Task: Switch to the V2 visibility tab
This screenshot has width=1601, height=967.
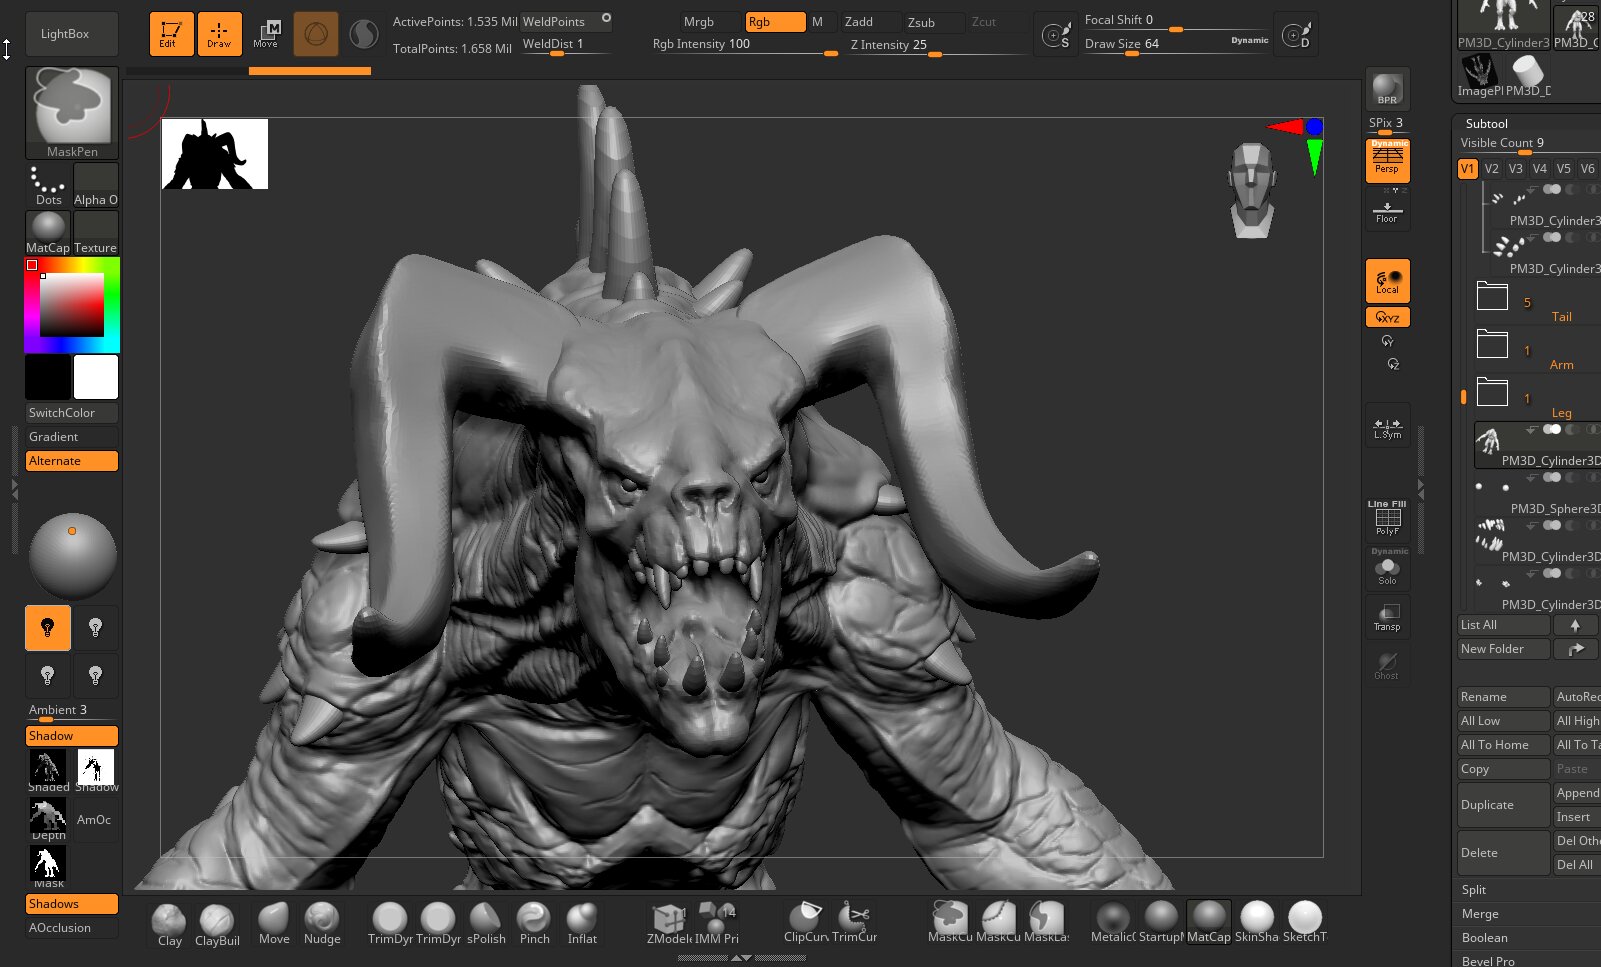Action: (x=1491, y=169)
